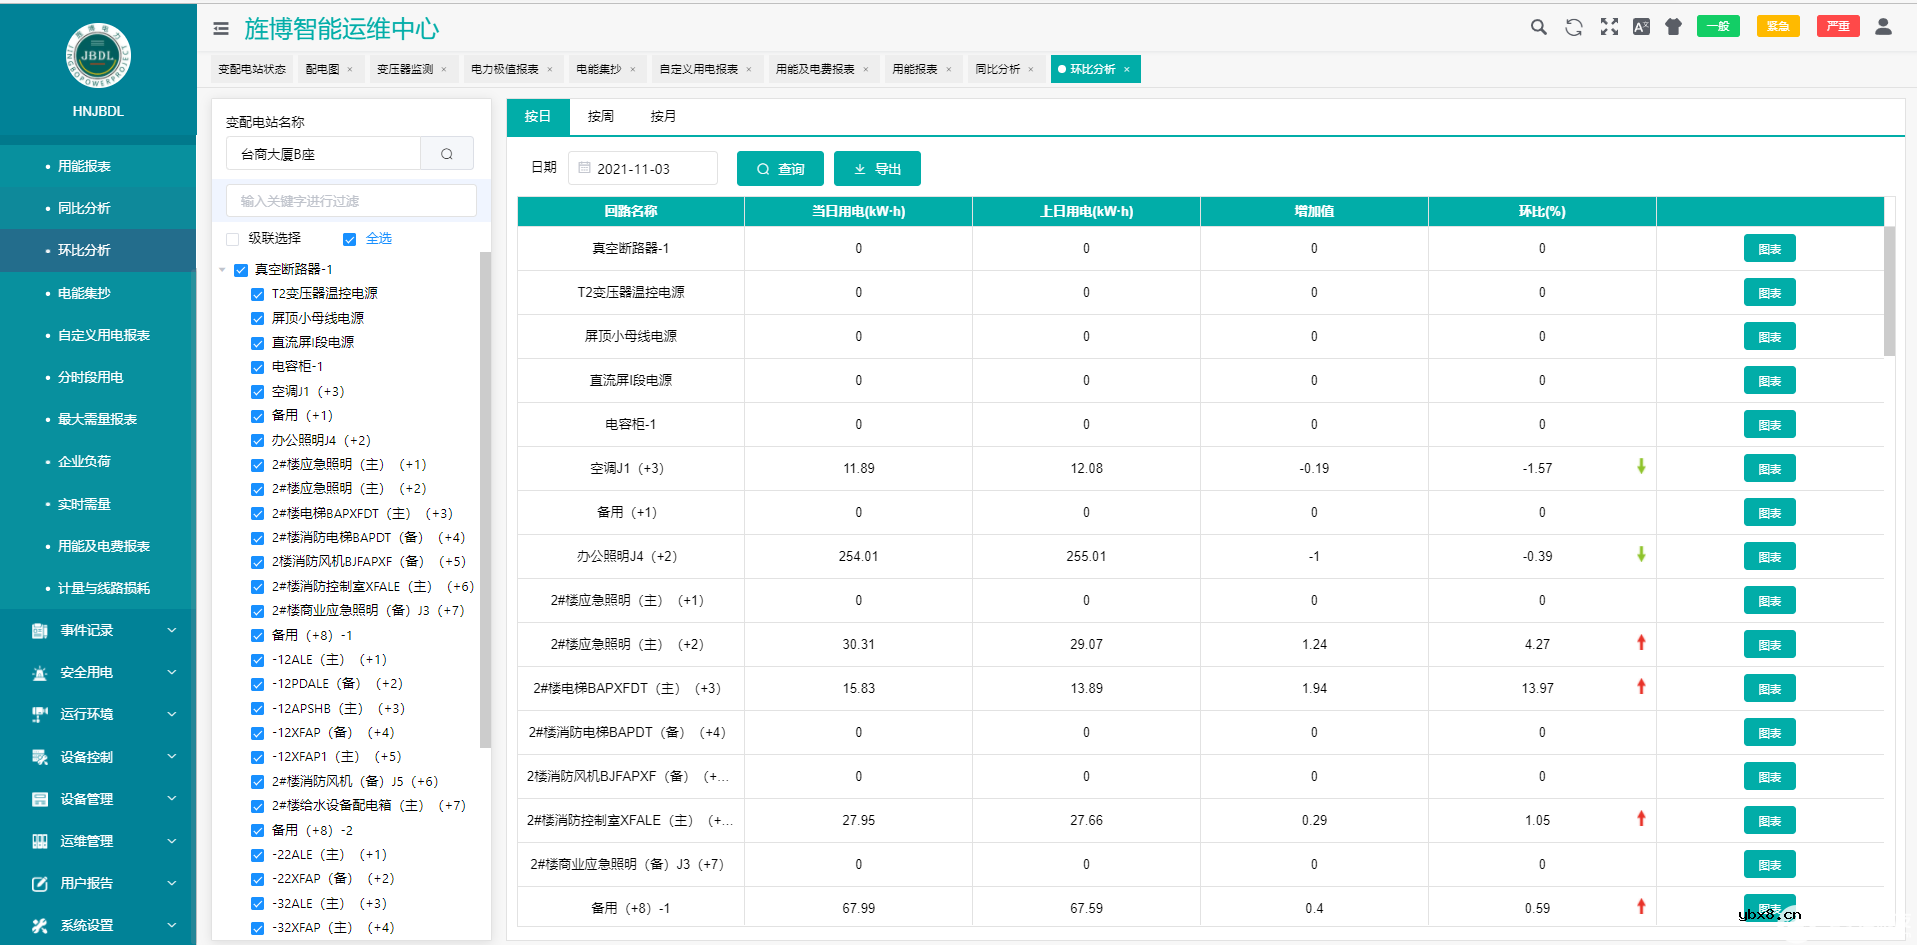Open the date picker showing 2021-11-03
This screenshot has height=945, width=1917.
643,168
